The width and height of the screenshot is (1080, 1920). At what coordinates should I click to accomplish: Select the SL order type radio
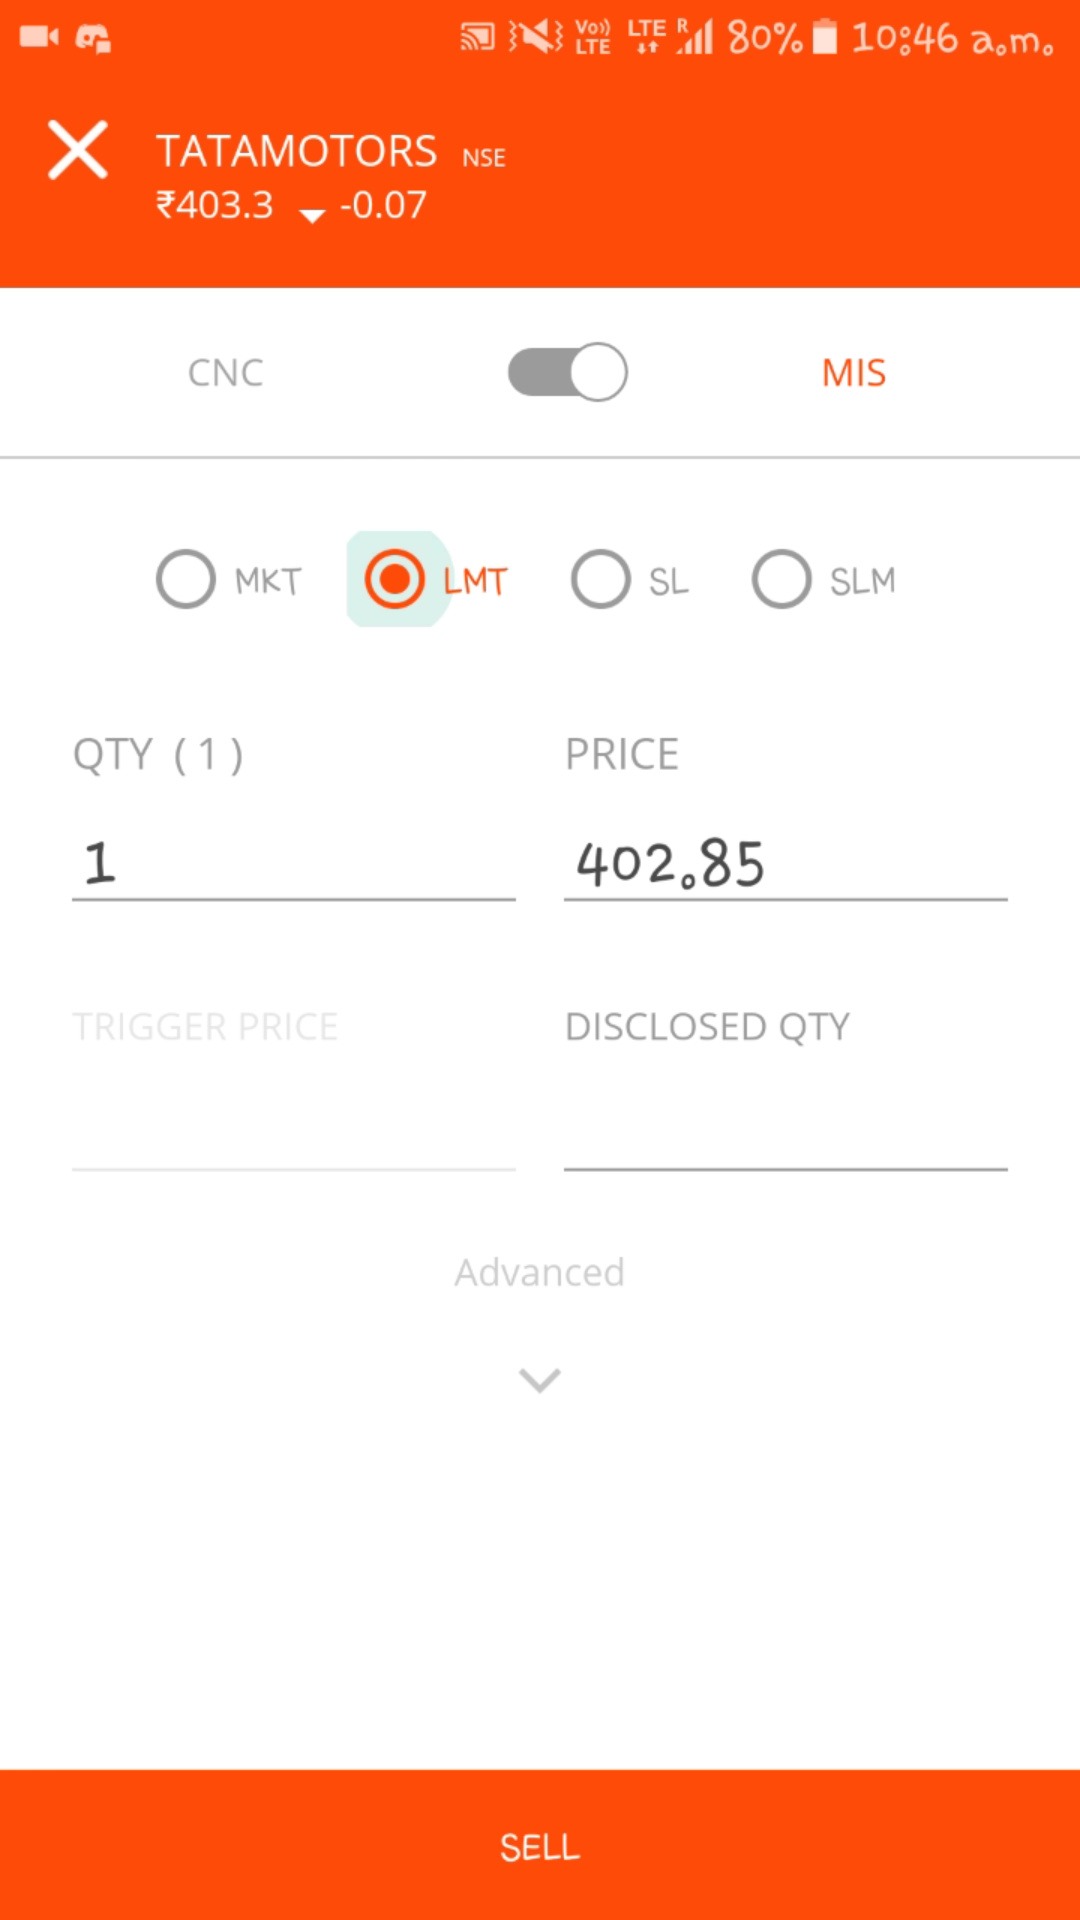(x=601, y=579)
